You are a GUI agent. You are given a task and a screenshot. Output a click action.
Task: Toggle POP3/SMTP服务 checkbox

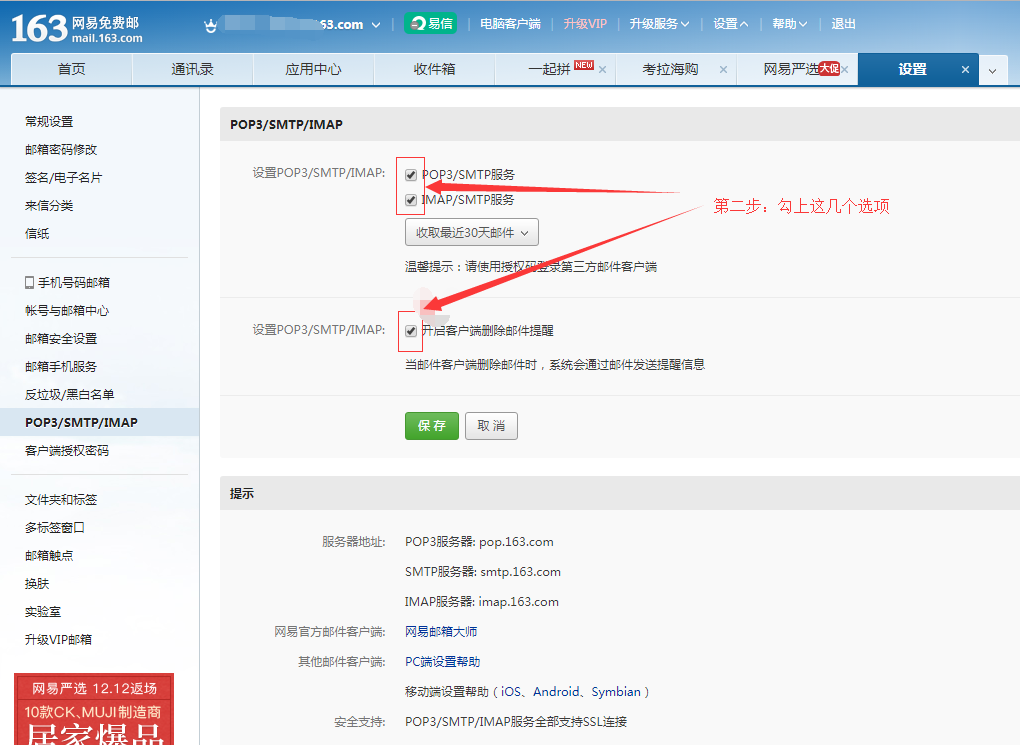click(410, 175)
